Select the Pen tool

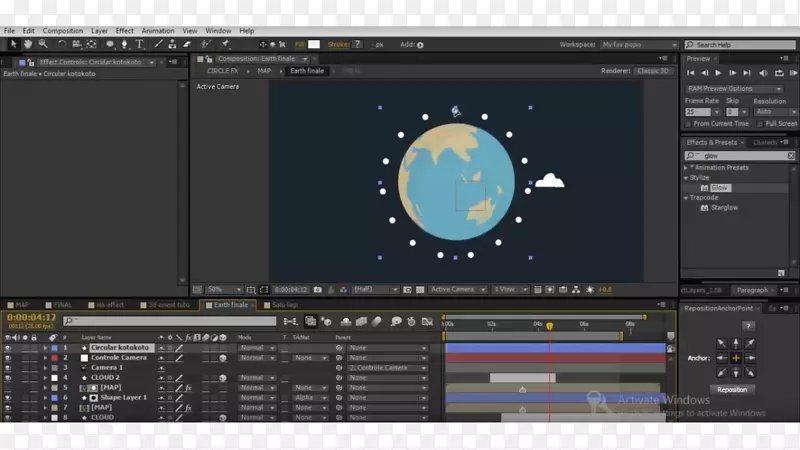point(124,44)
